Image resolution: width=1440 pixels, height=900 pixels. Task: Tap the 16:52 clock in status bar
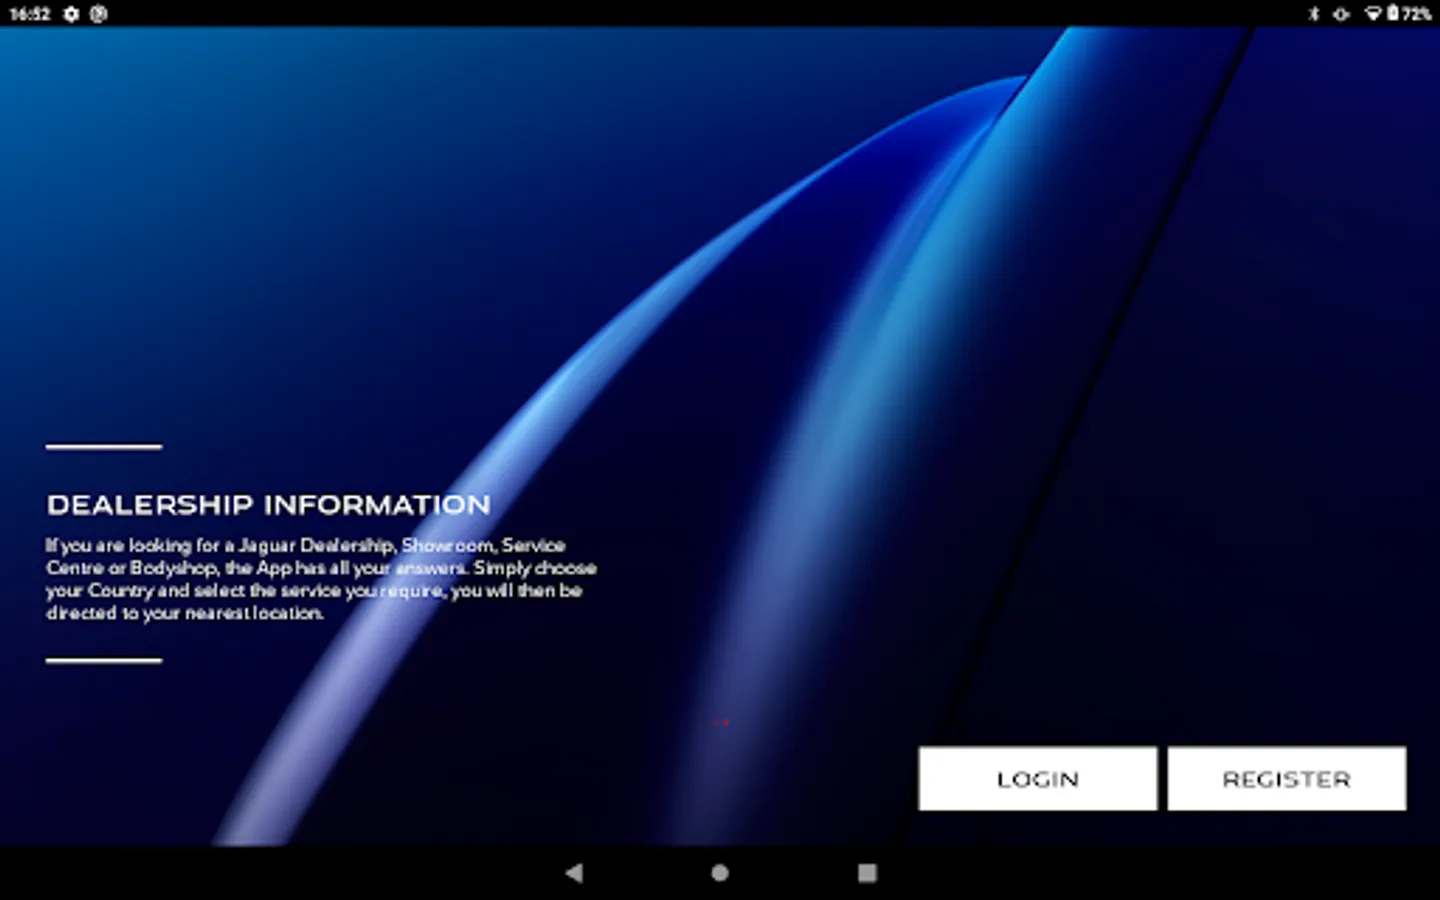(x=30, y=14)
